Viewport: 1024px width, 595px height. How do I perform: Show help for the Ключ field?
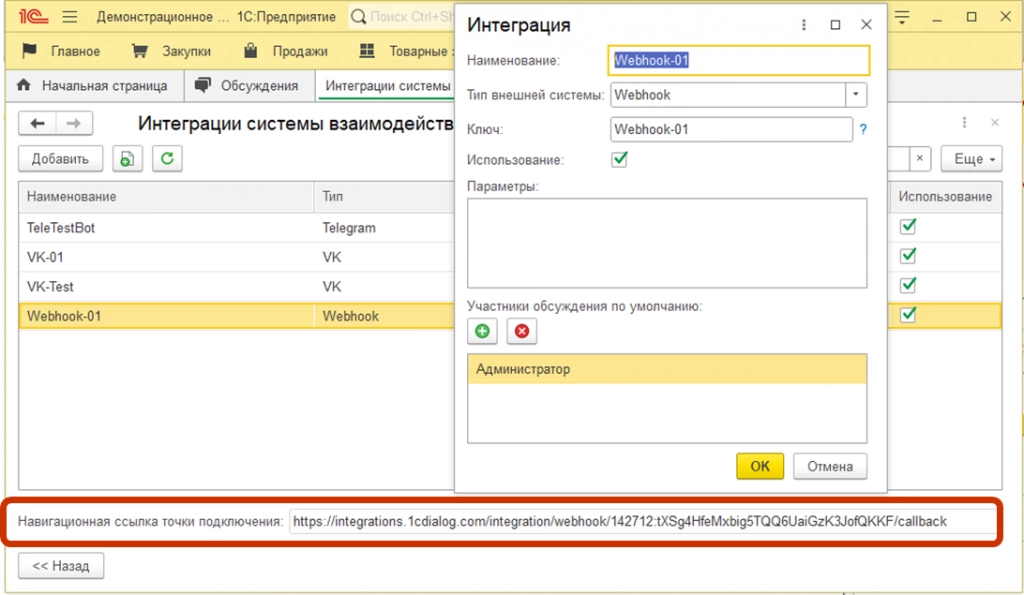click(863, 129)
